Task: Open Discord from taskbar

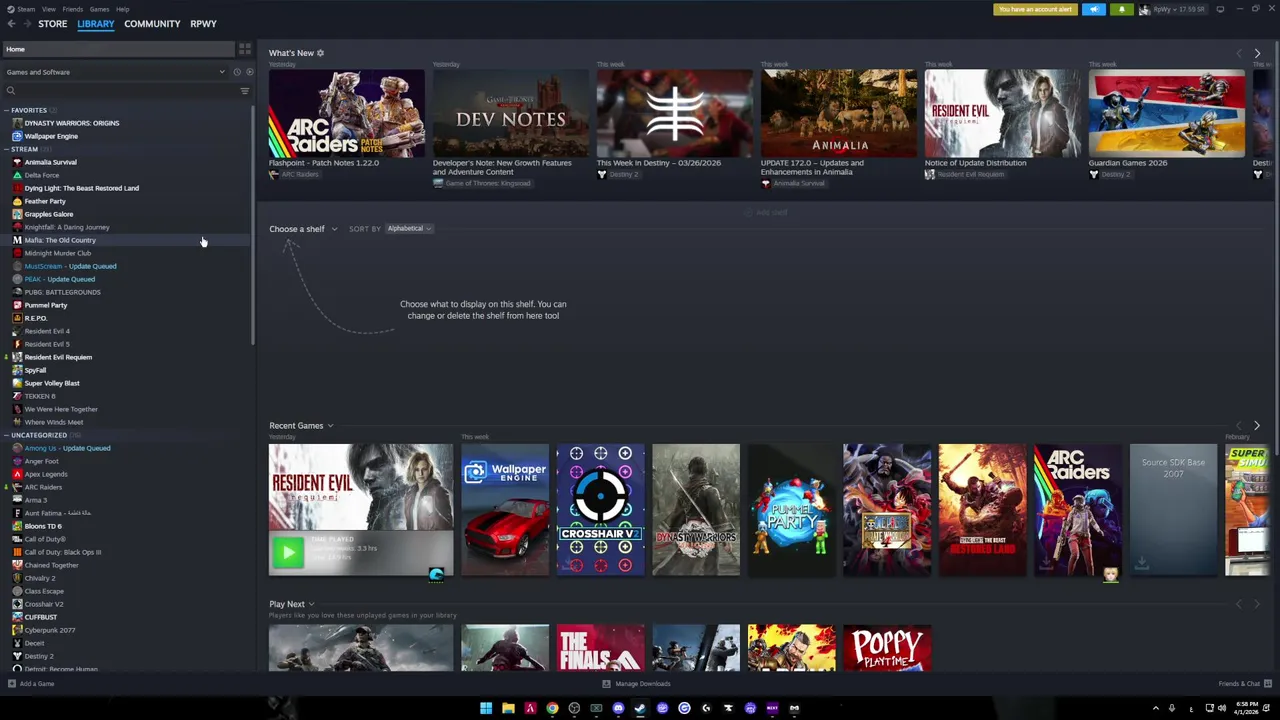Action: tap(618, 708)
